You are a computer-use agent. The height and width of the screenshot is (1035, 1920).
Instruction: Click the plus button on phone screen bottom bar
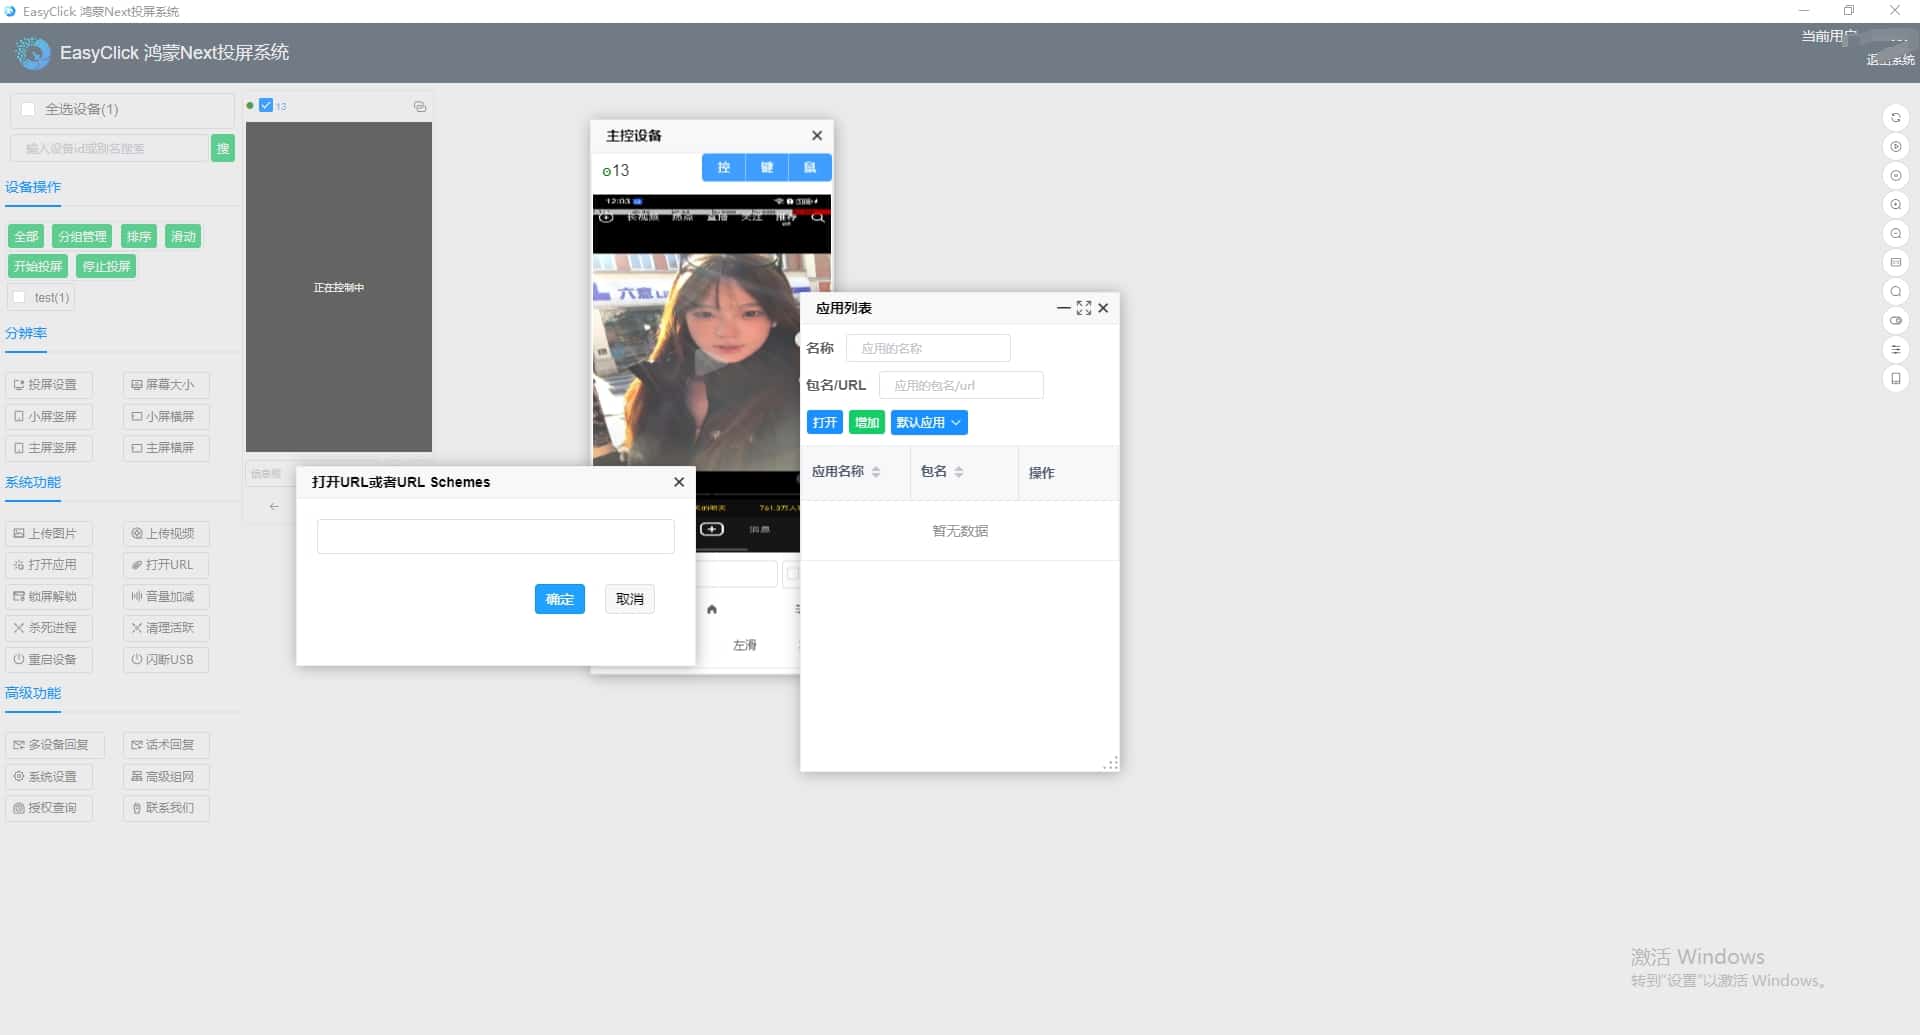point(711,529)
